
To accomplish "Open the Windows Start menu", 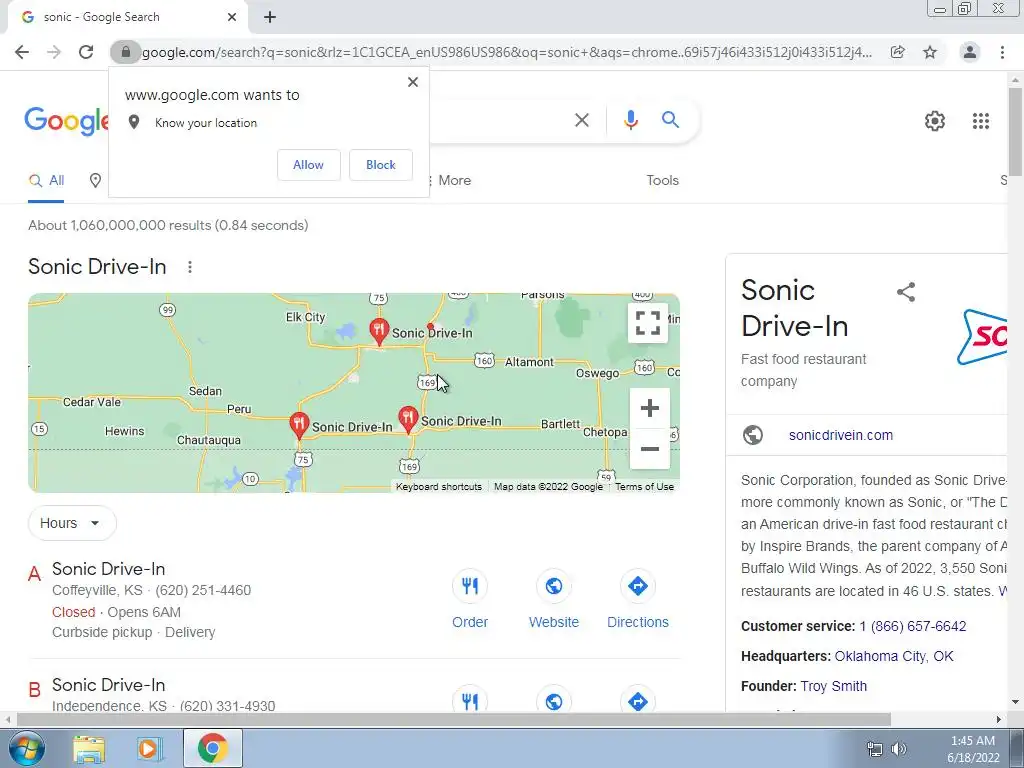I will click(x=25, y=748).
